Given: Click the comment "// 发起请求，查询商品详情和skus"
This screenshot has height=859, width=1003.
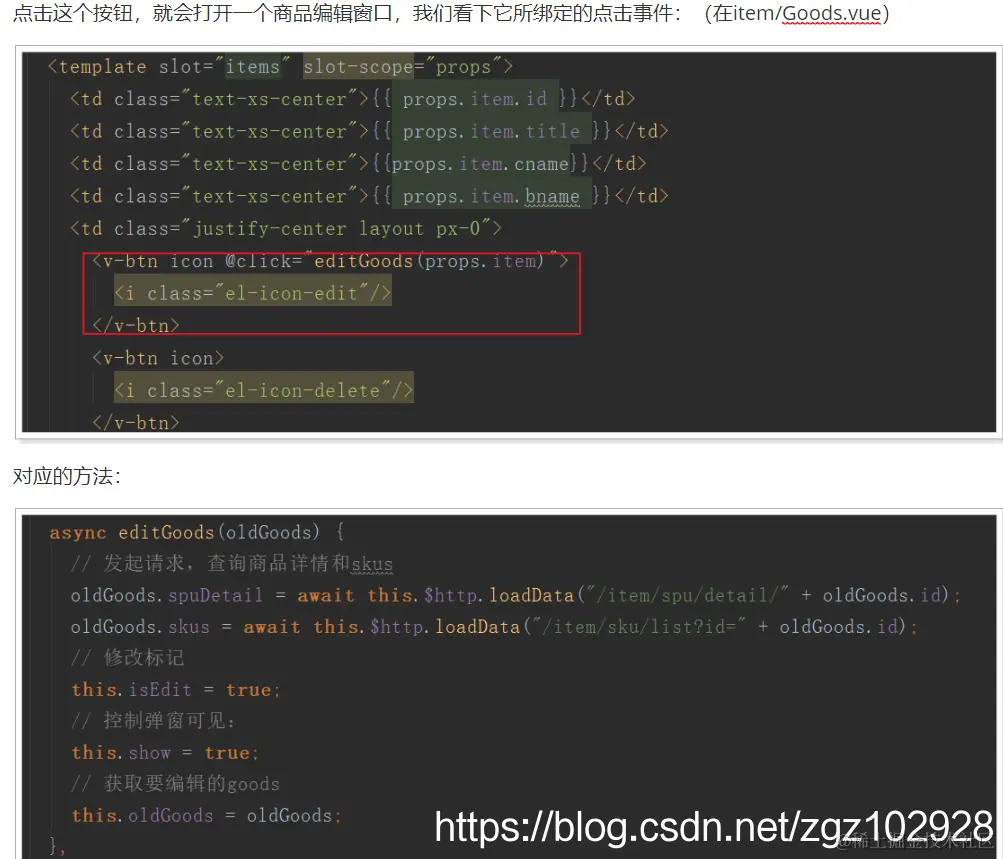Looking at the screenshot, I should pos(232,563).
